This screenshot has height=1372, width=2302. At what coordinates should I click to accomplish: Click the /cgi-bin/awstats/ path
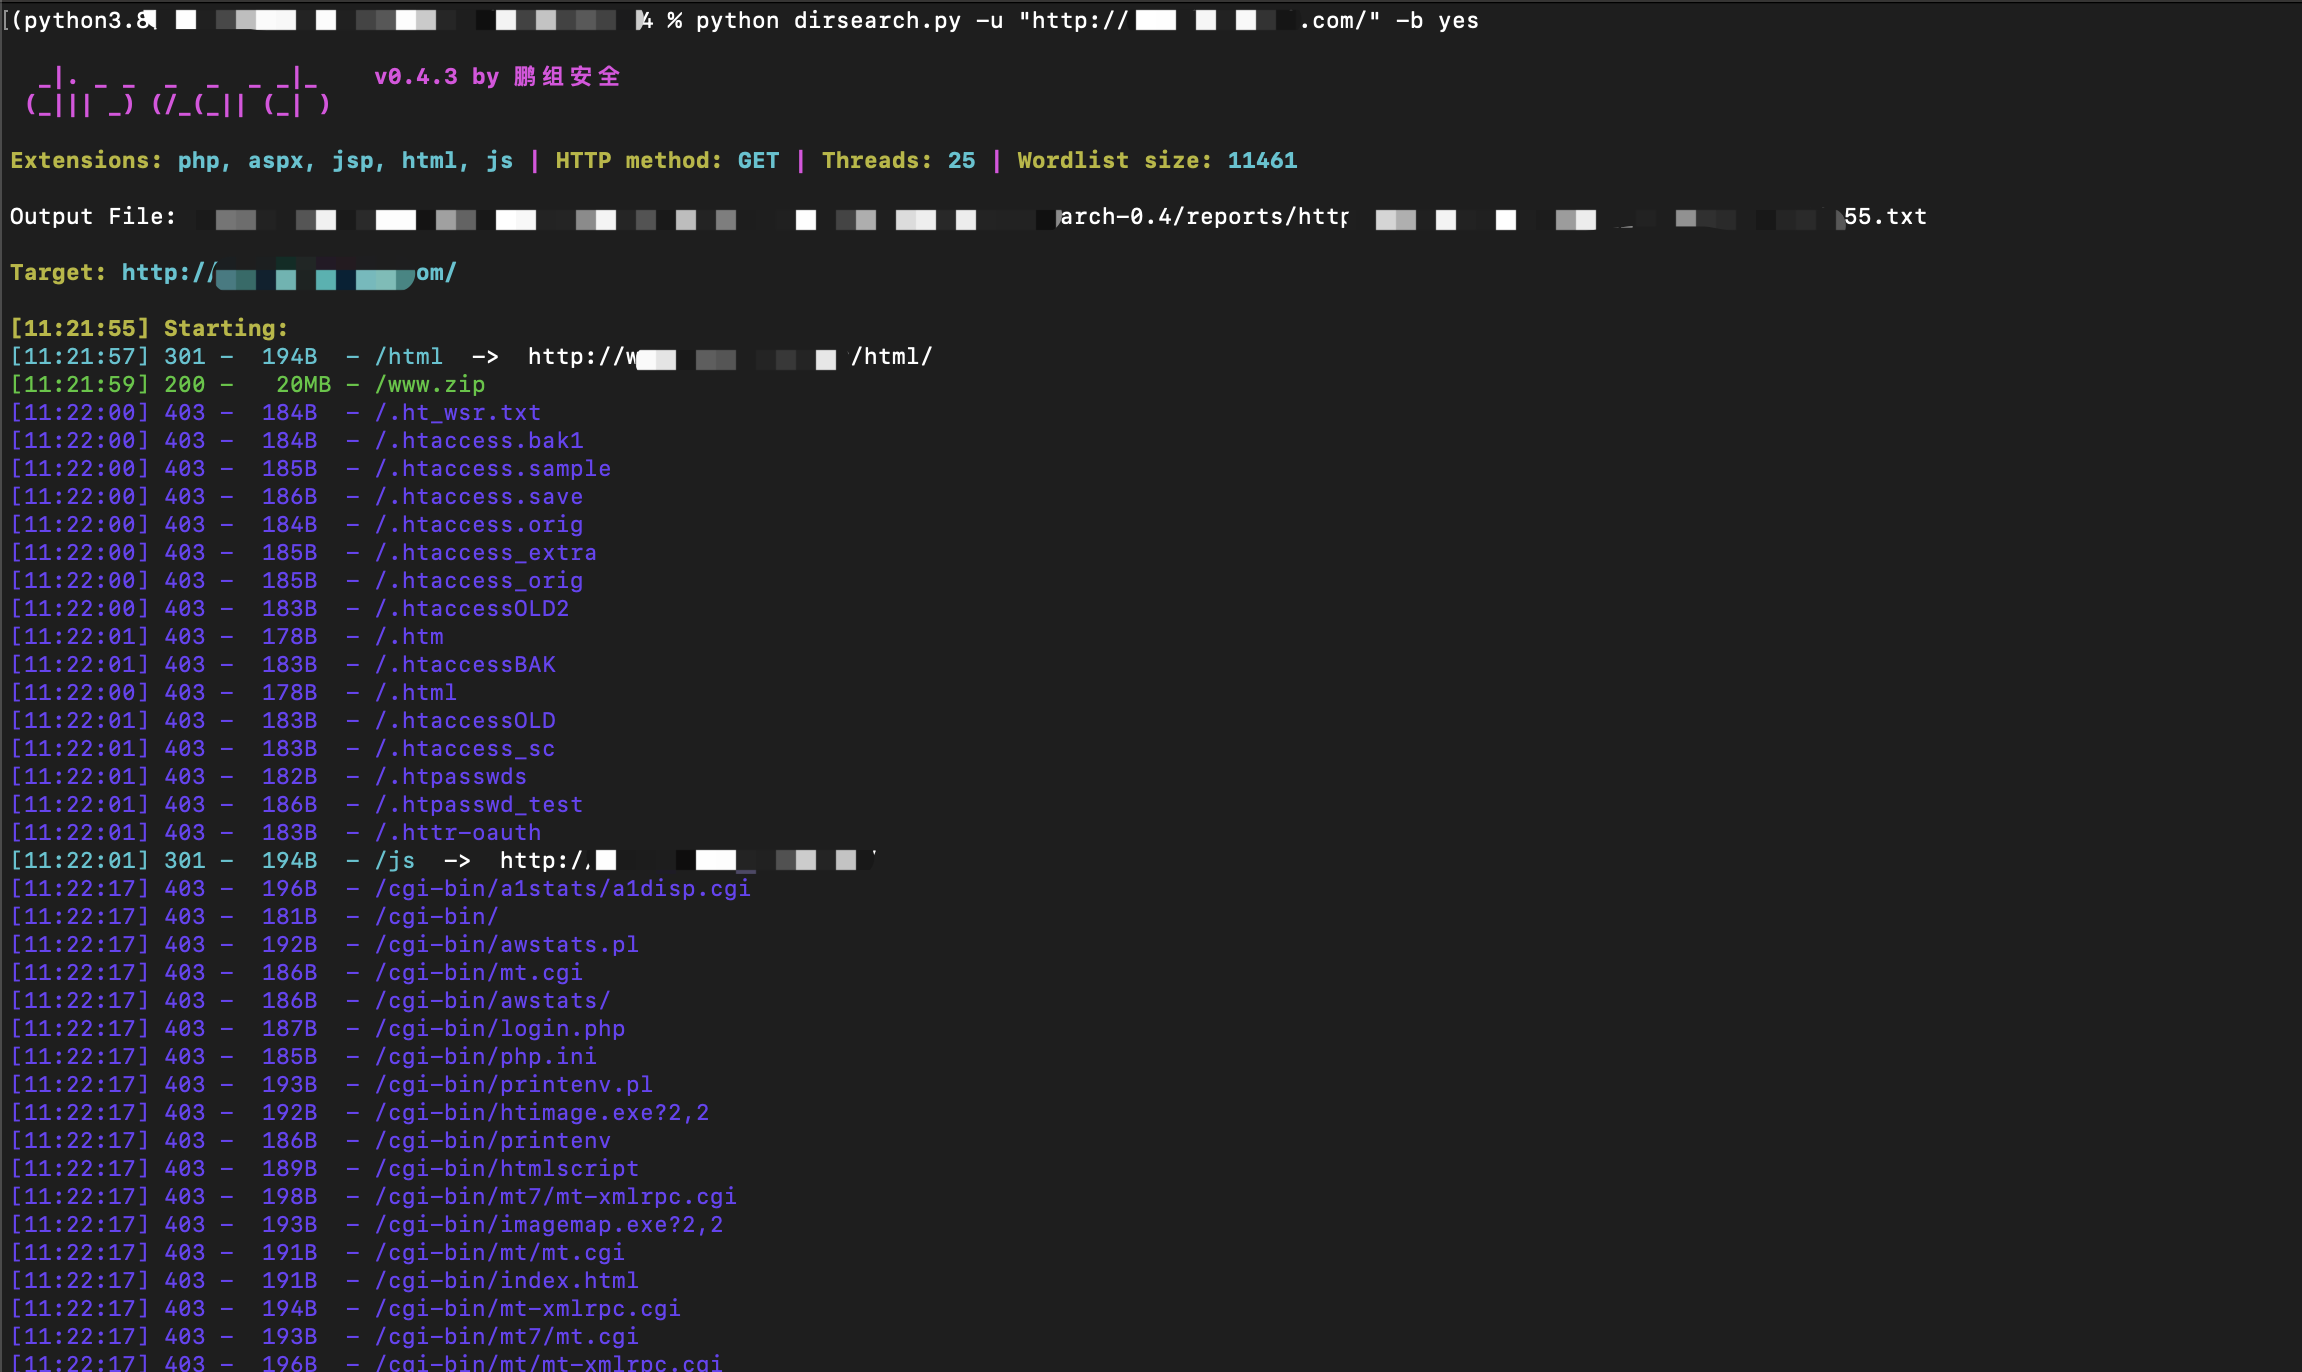click(493, 1001)
